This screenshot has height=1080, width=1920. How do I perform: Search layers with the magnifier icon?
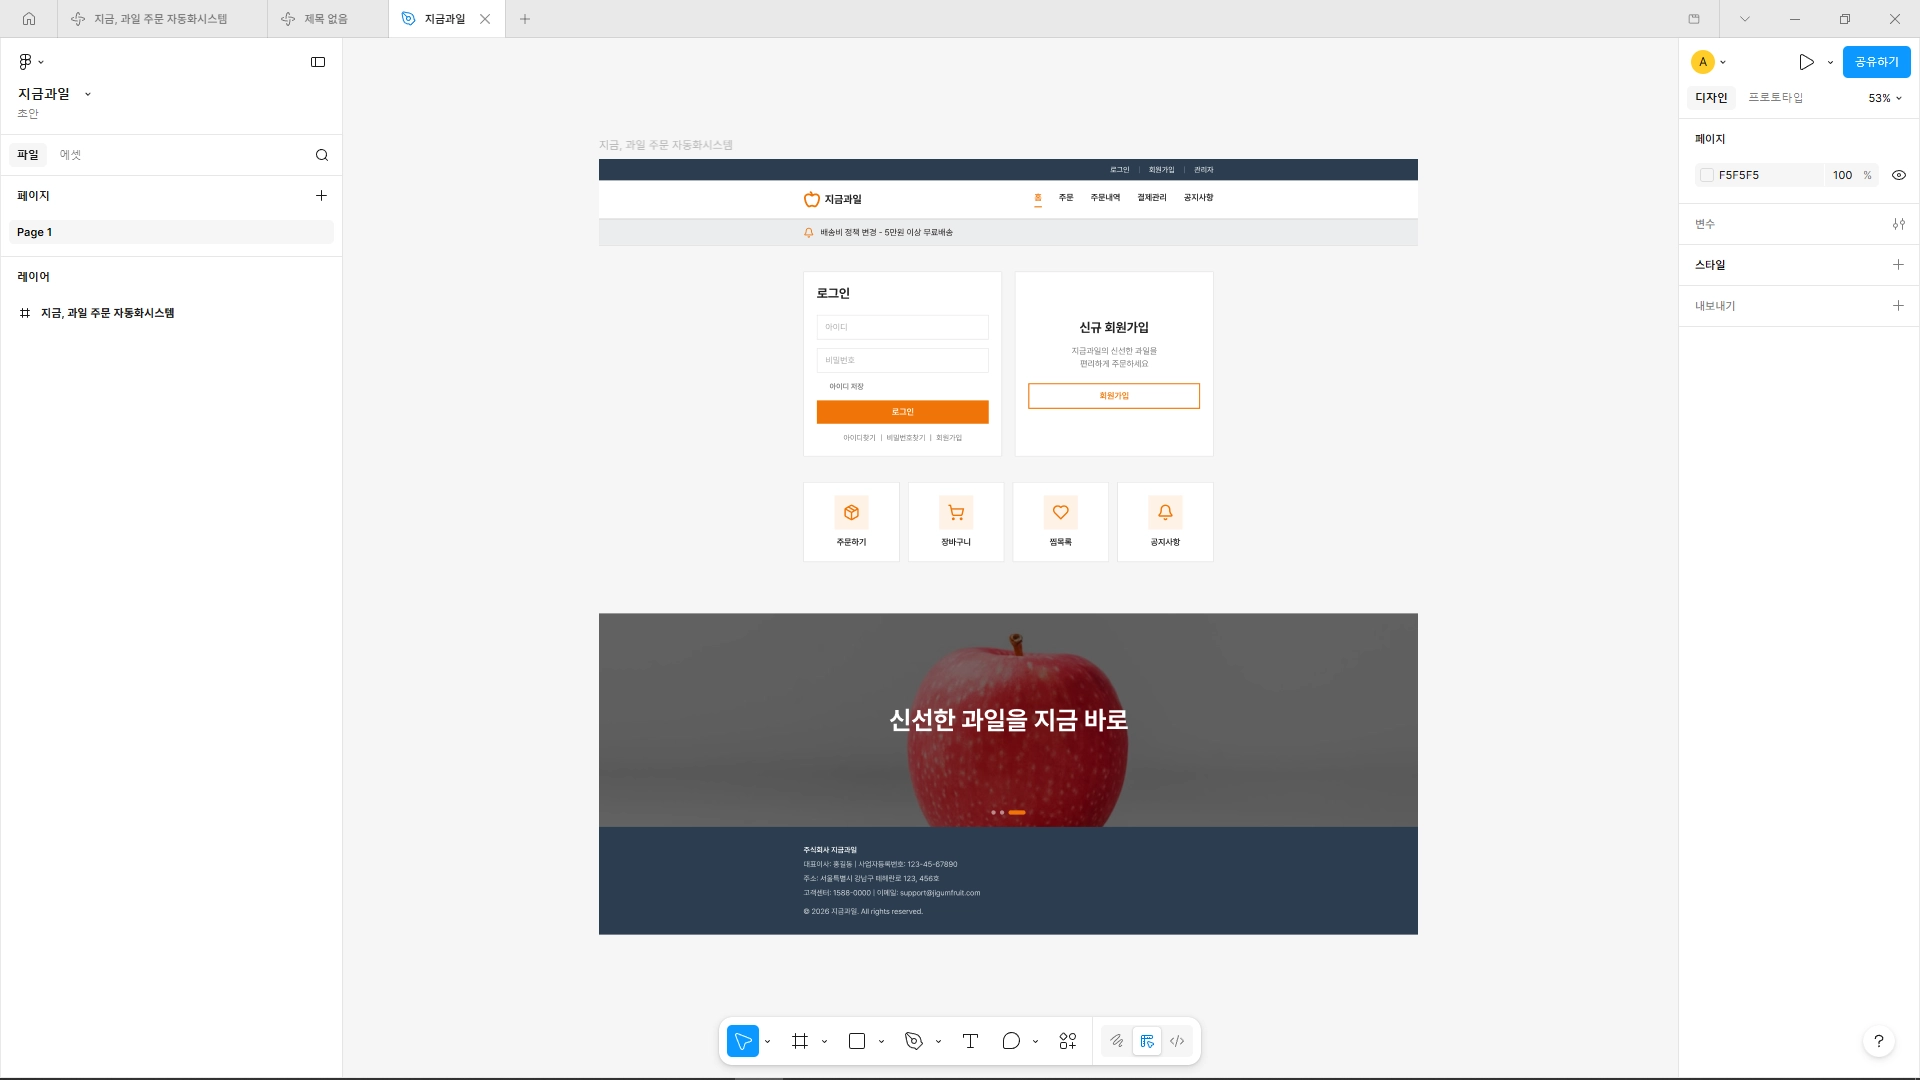pos(322,155)
